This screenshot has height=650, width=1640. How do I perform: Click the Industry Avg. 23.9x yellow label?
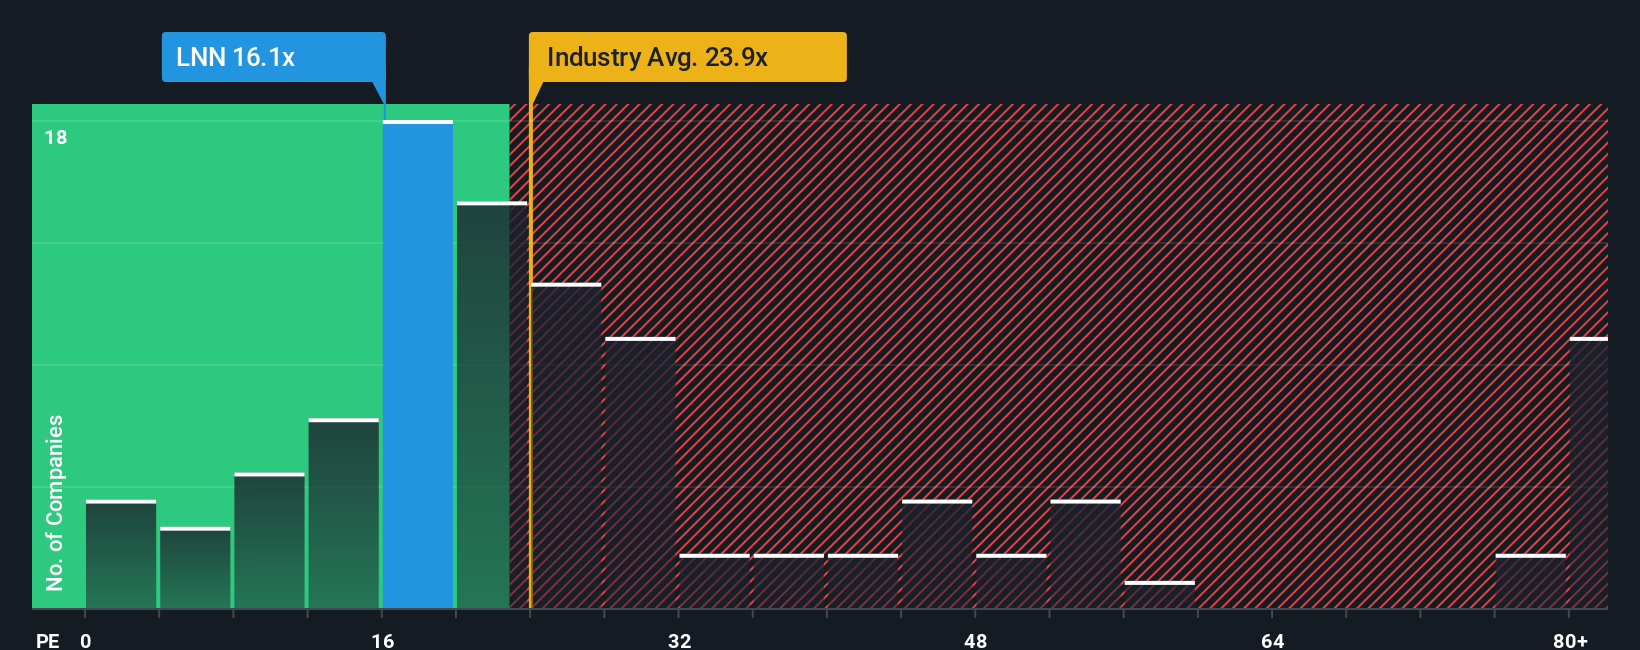coord(687,57)
